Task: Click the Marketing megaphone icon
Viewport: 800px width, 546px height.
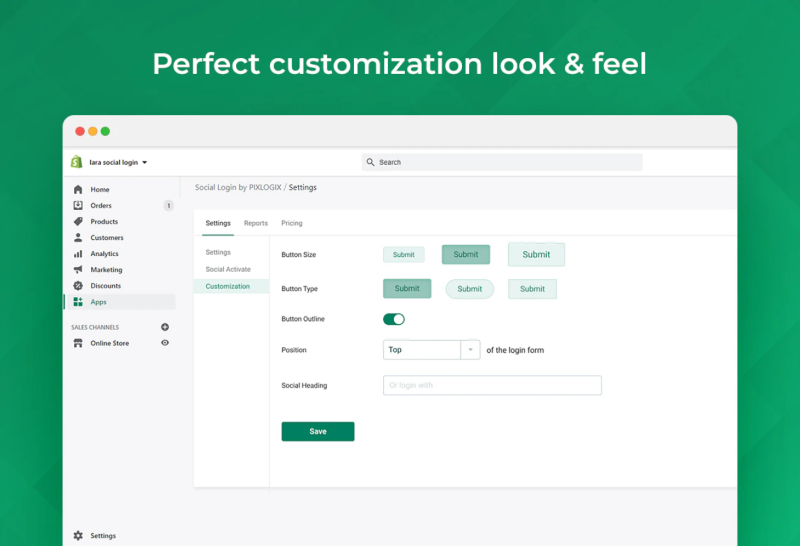Action: 78,269
